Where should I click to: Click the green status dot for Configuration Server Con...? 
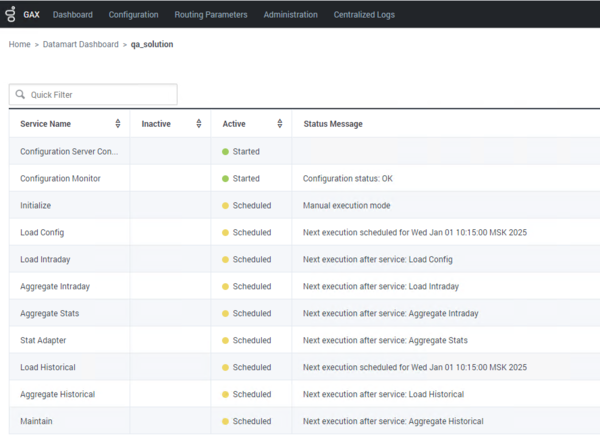[225, 152]
